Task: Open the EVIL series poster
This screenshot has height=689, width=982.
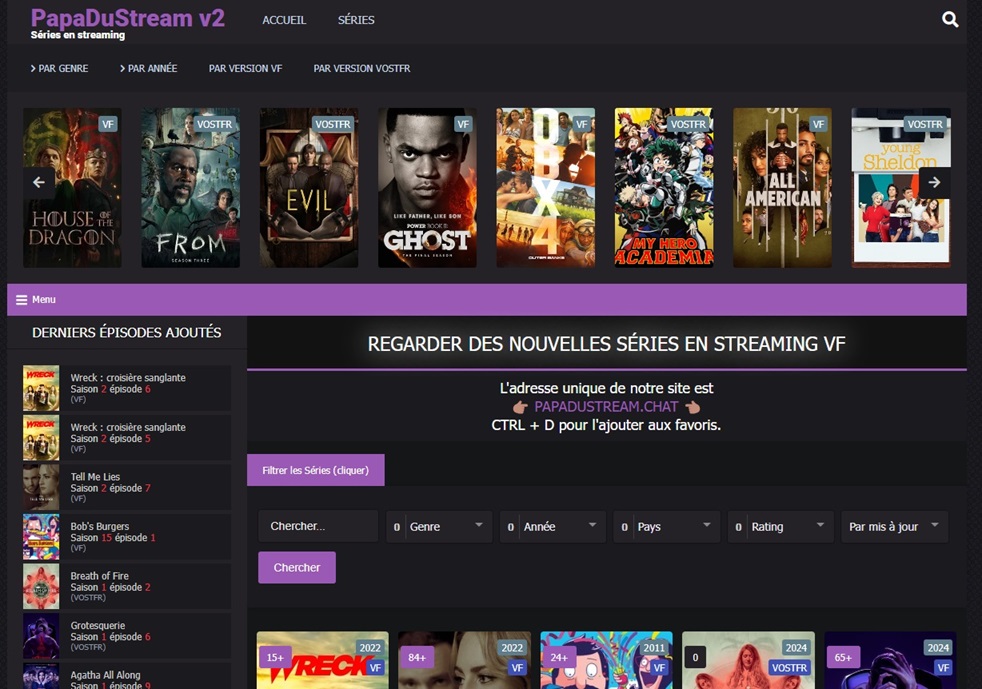Action: pyautogui.click(x=309, y=188)
